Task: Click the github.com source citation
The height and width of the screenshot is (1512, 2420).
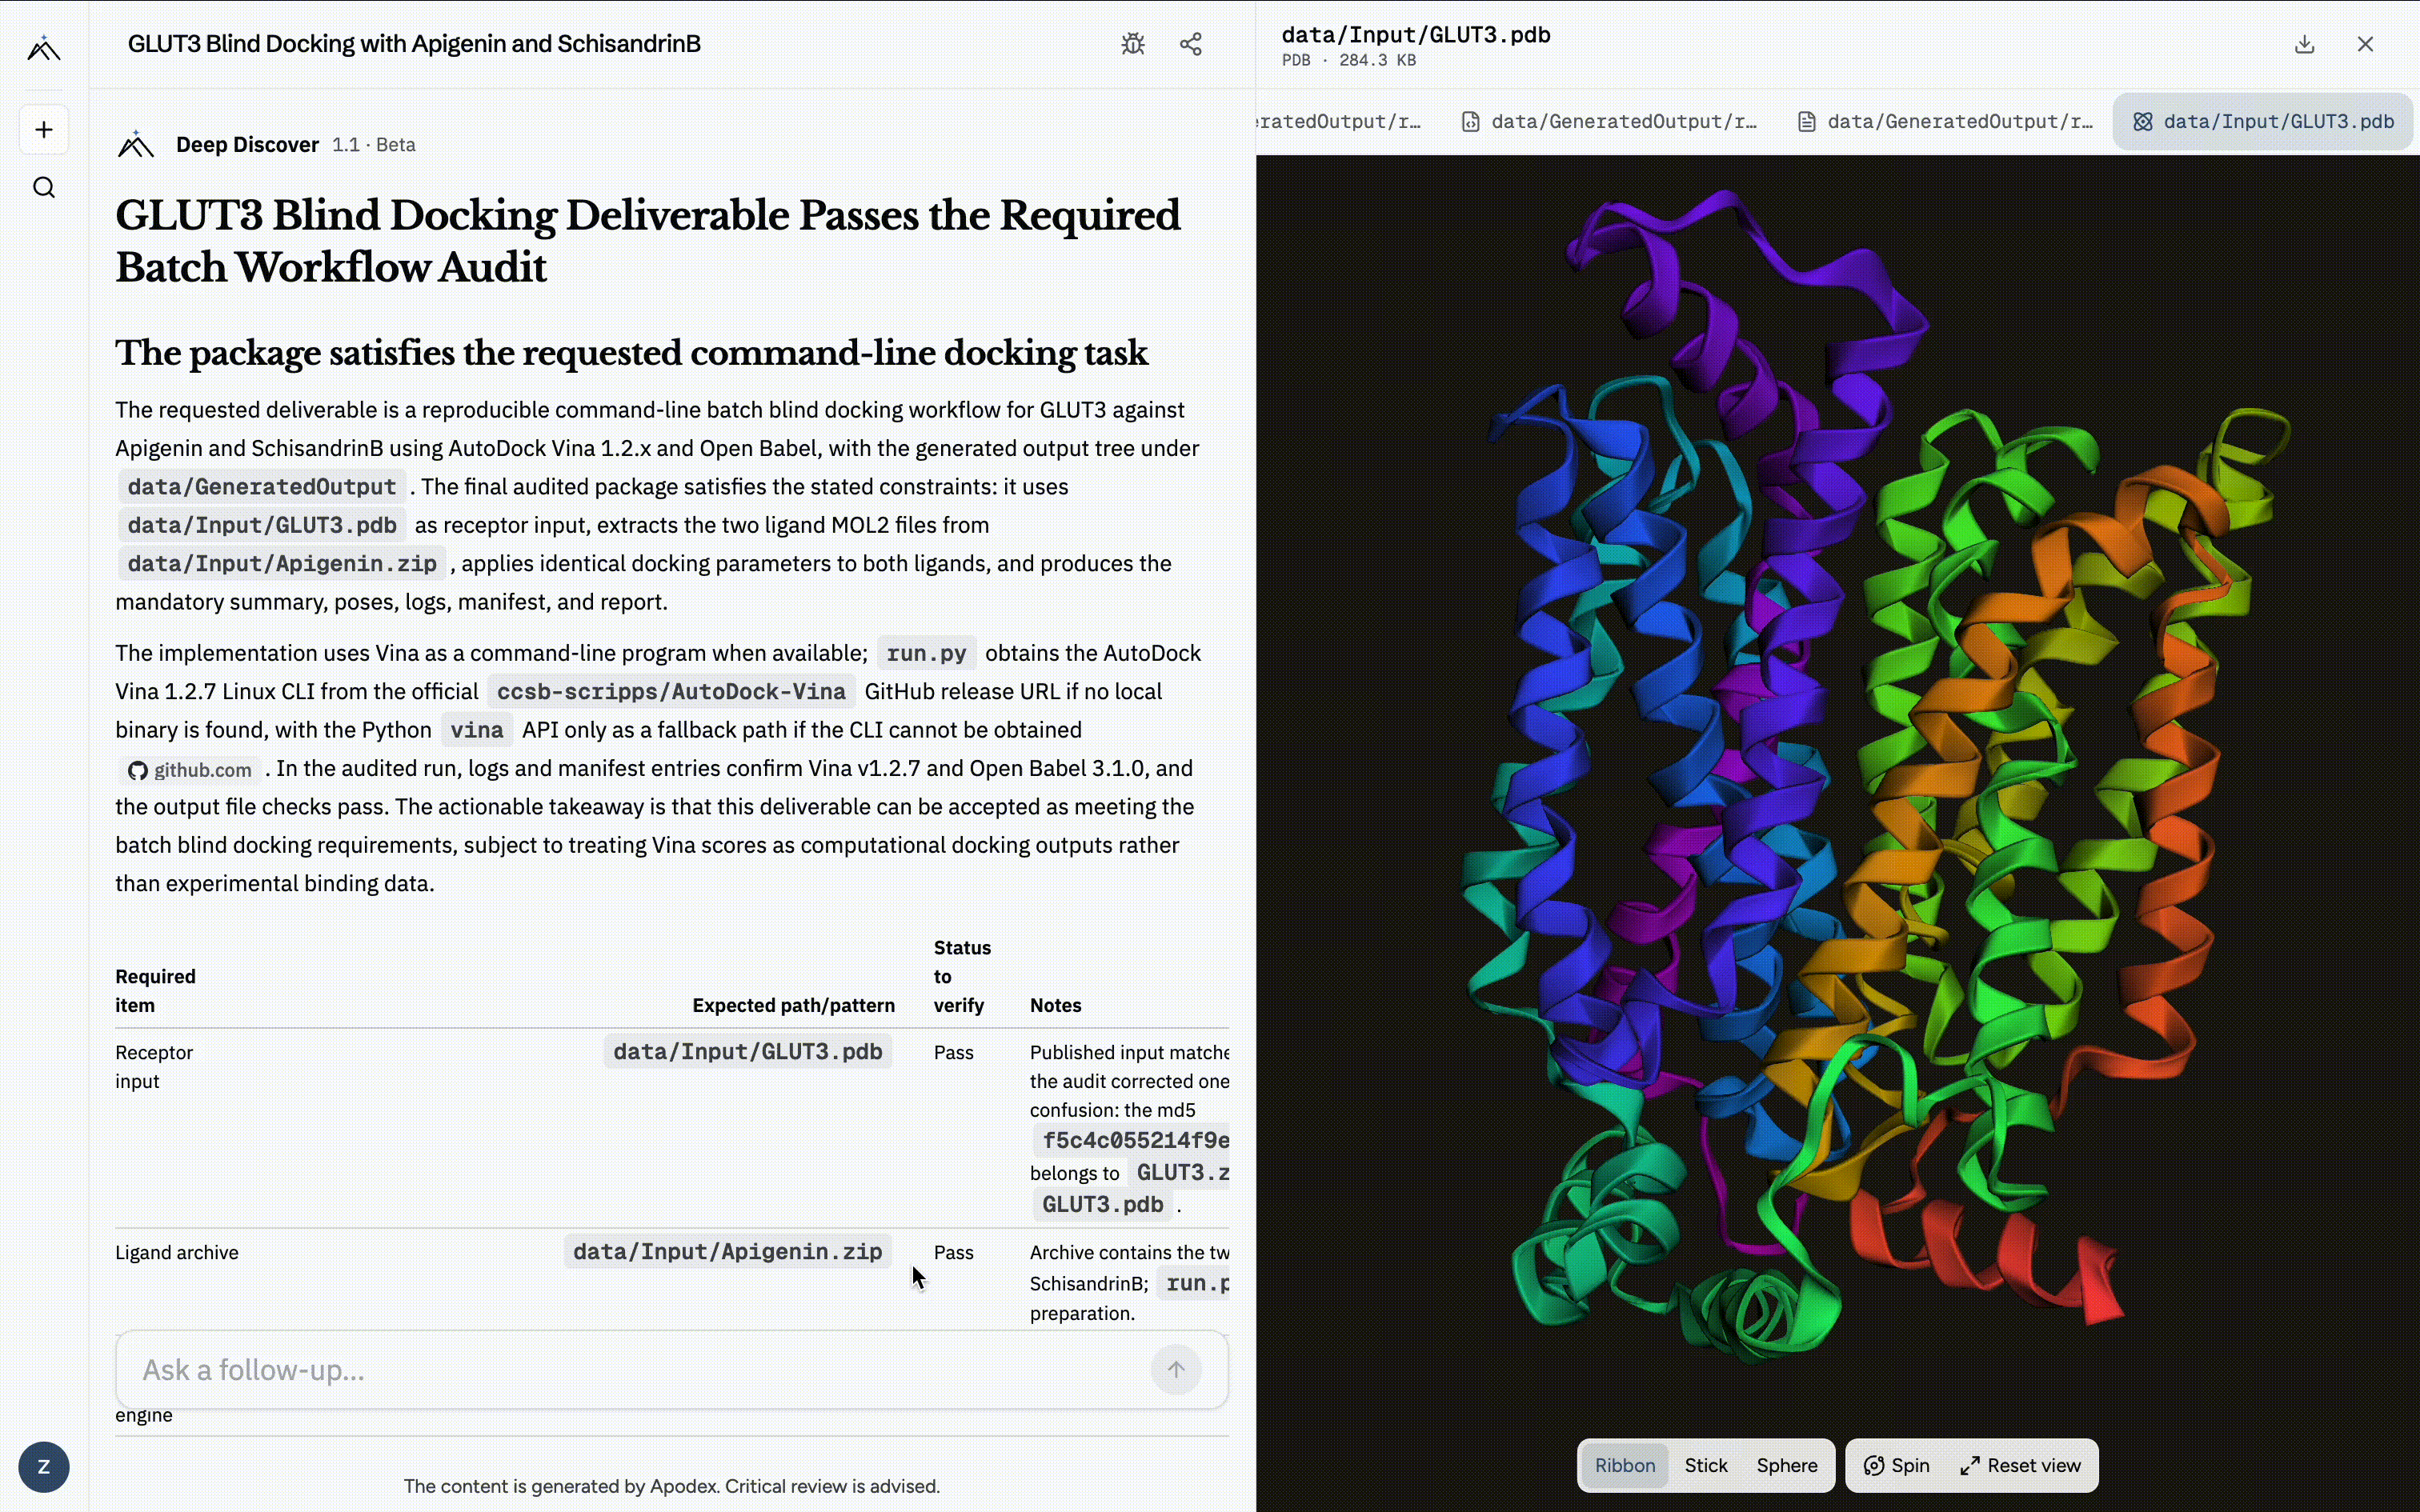Action: pyautogui.click(x=191, y=770)
